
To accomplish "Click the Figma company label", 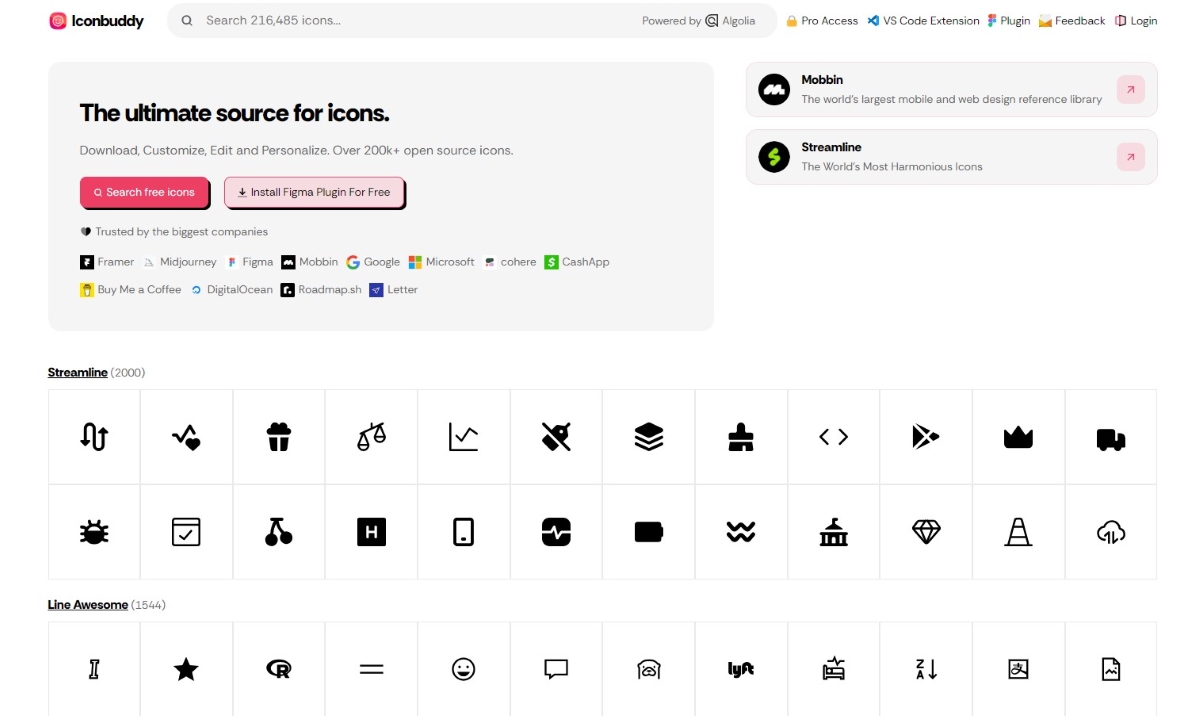I will tap(249, 262).
